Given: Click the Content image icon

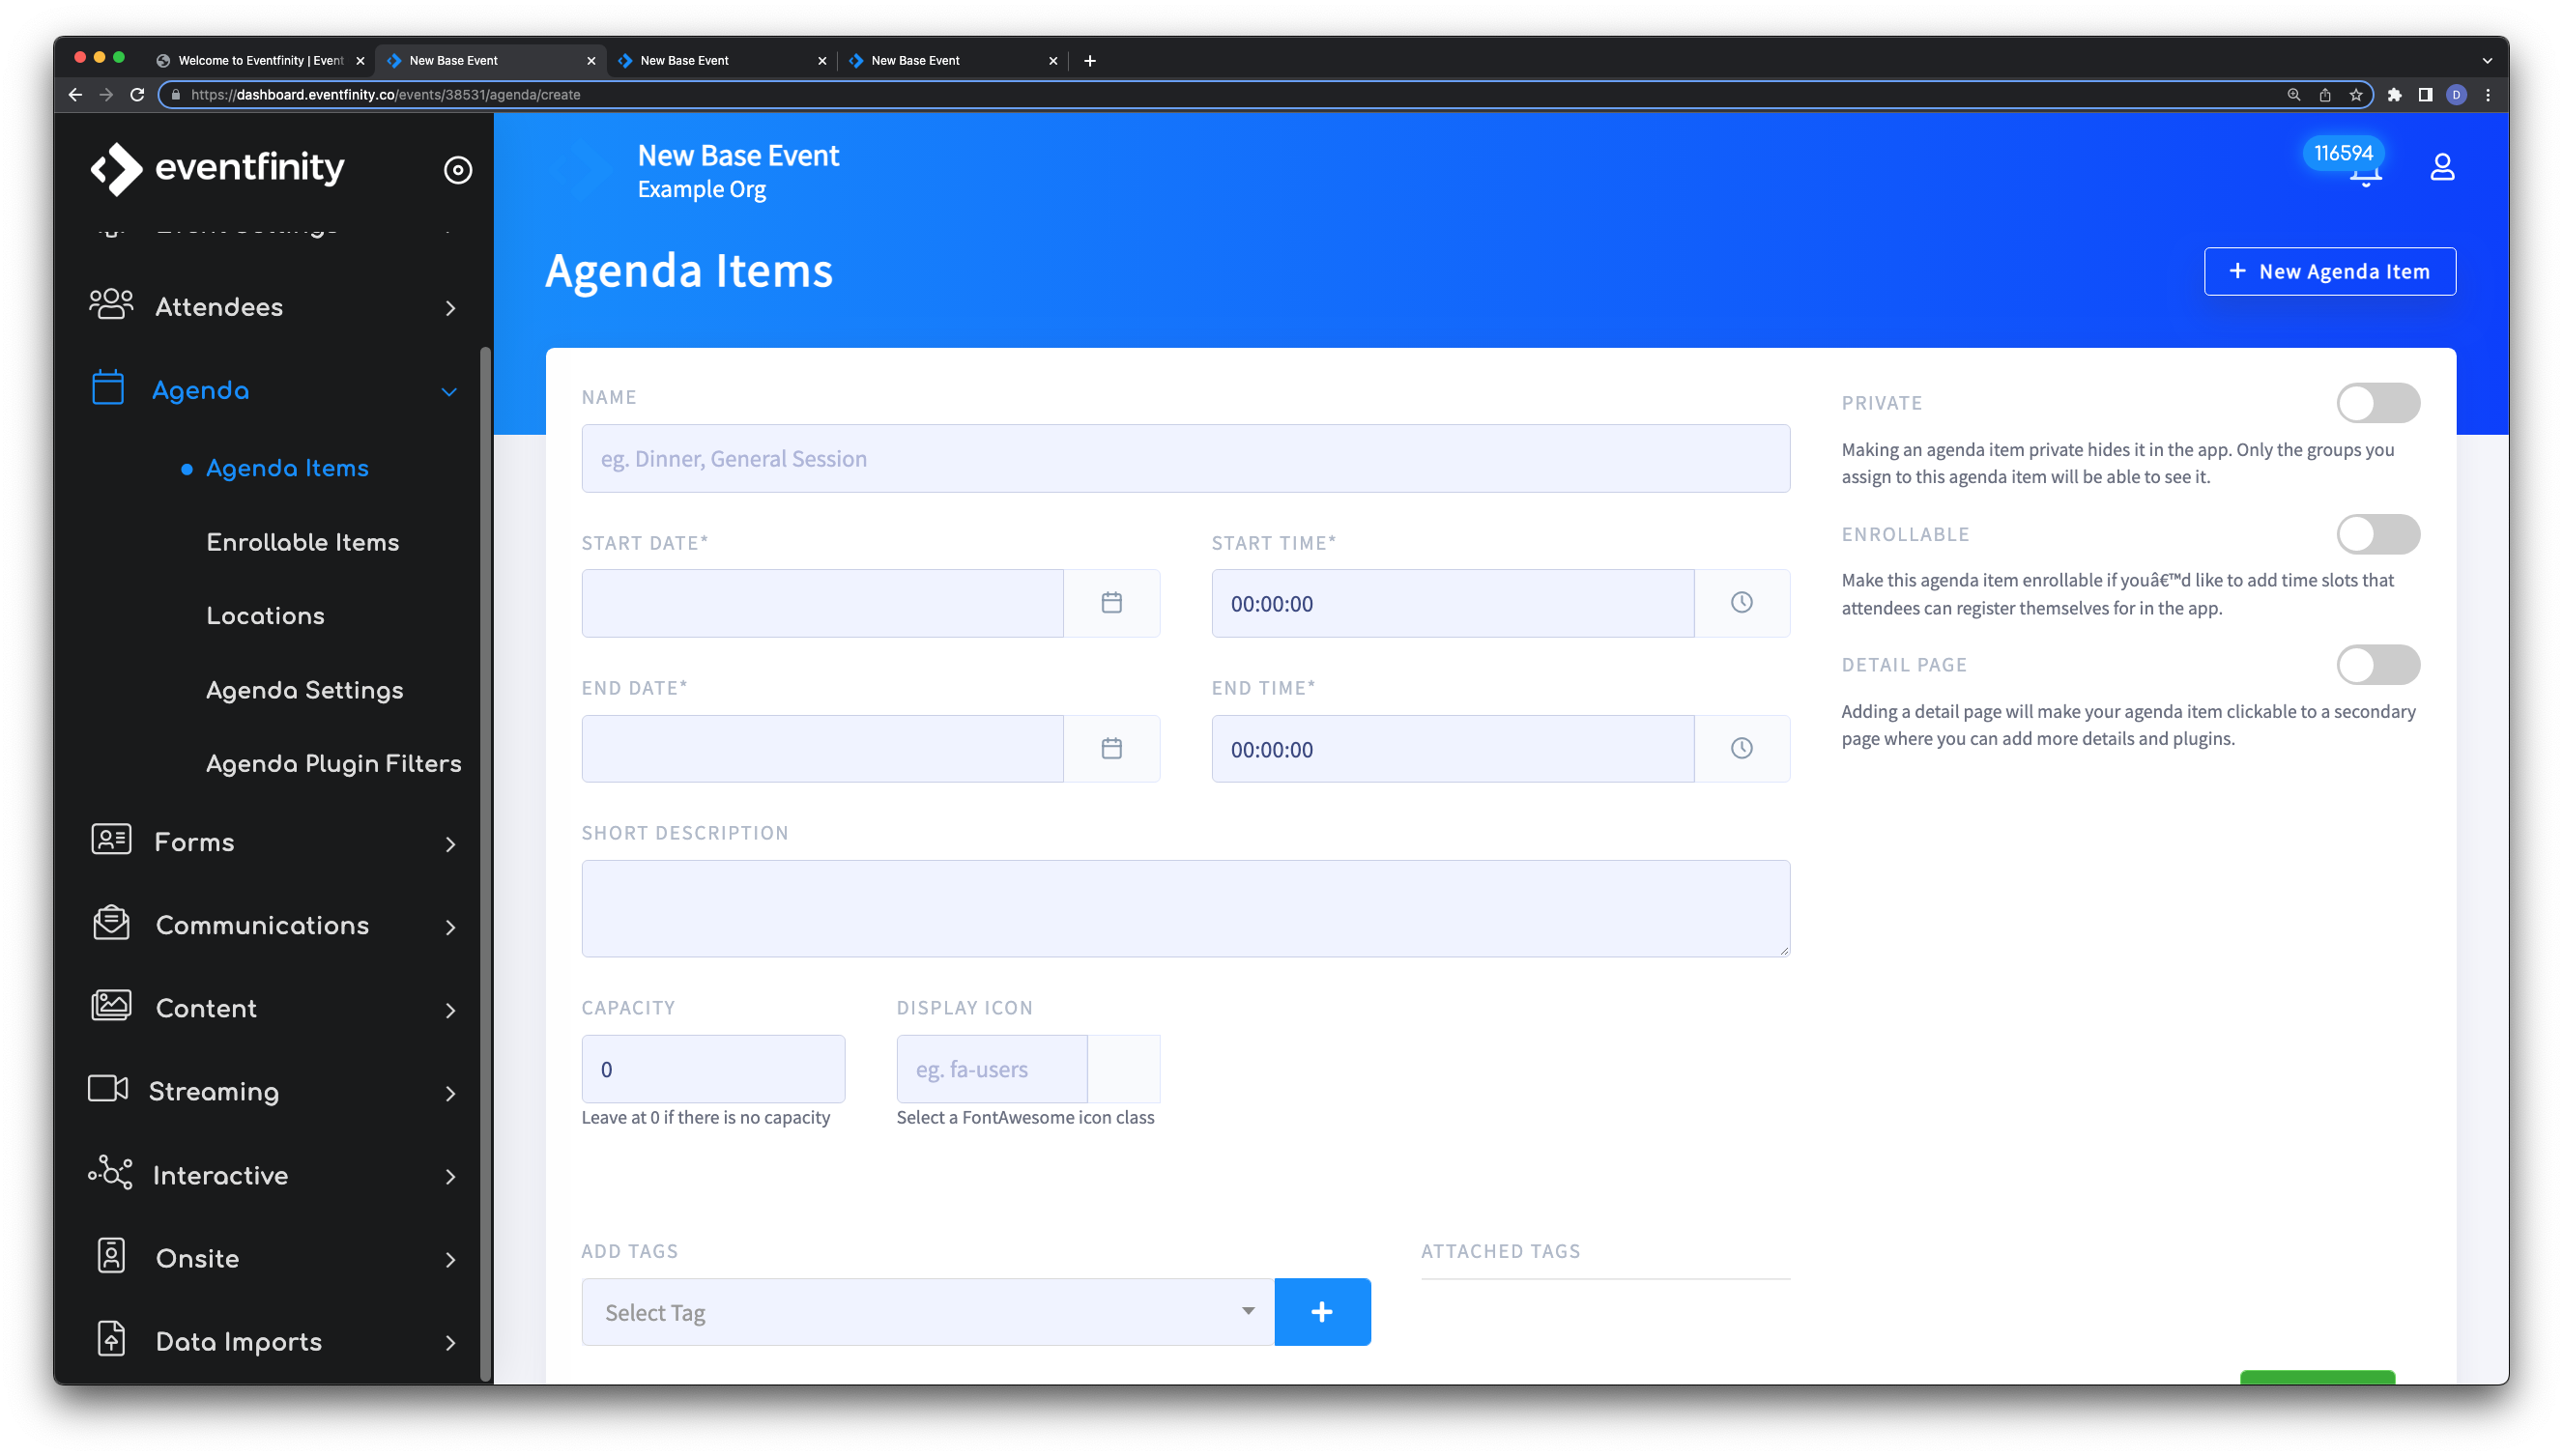Looking at the screenshot, I should click(111, 1006).
